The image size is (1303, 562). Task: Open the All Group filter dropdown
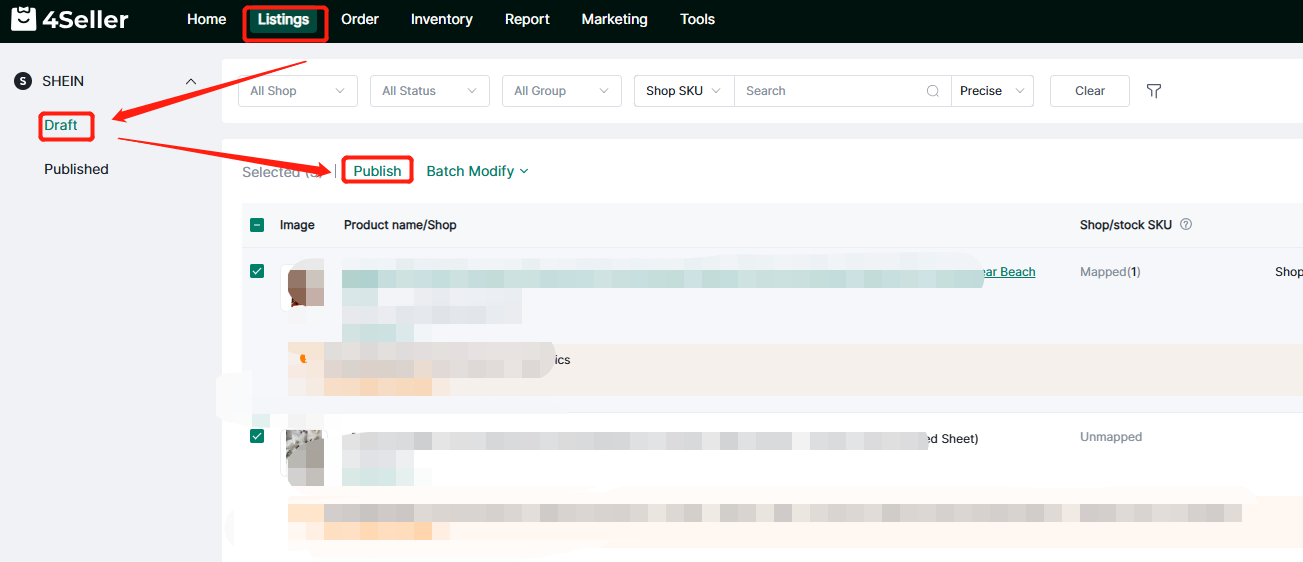pyautogui.click(x=561, y=91)
